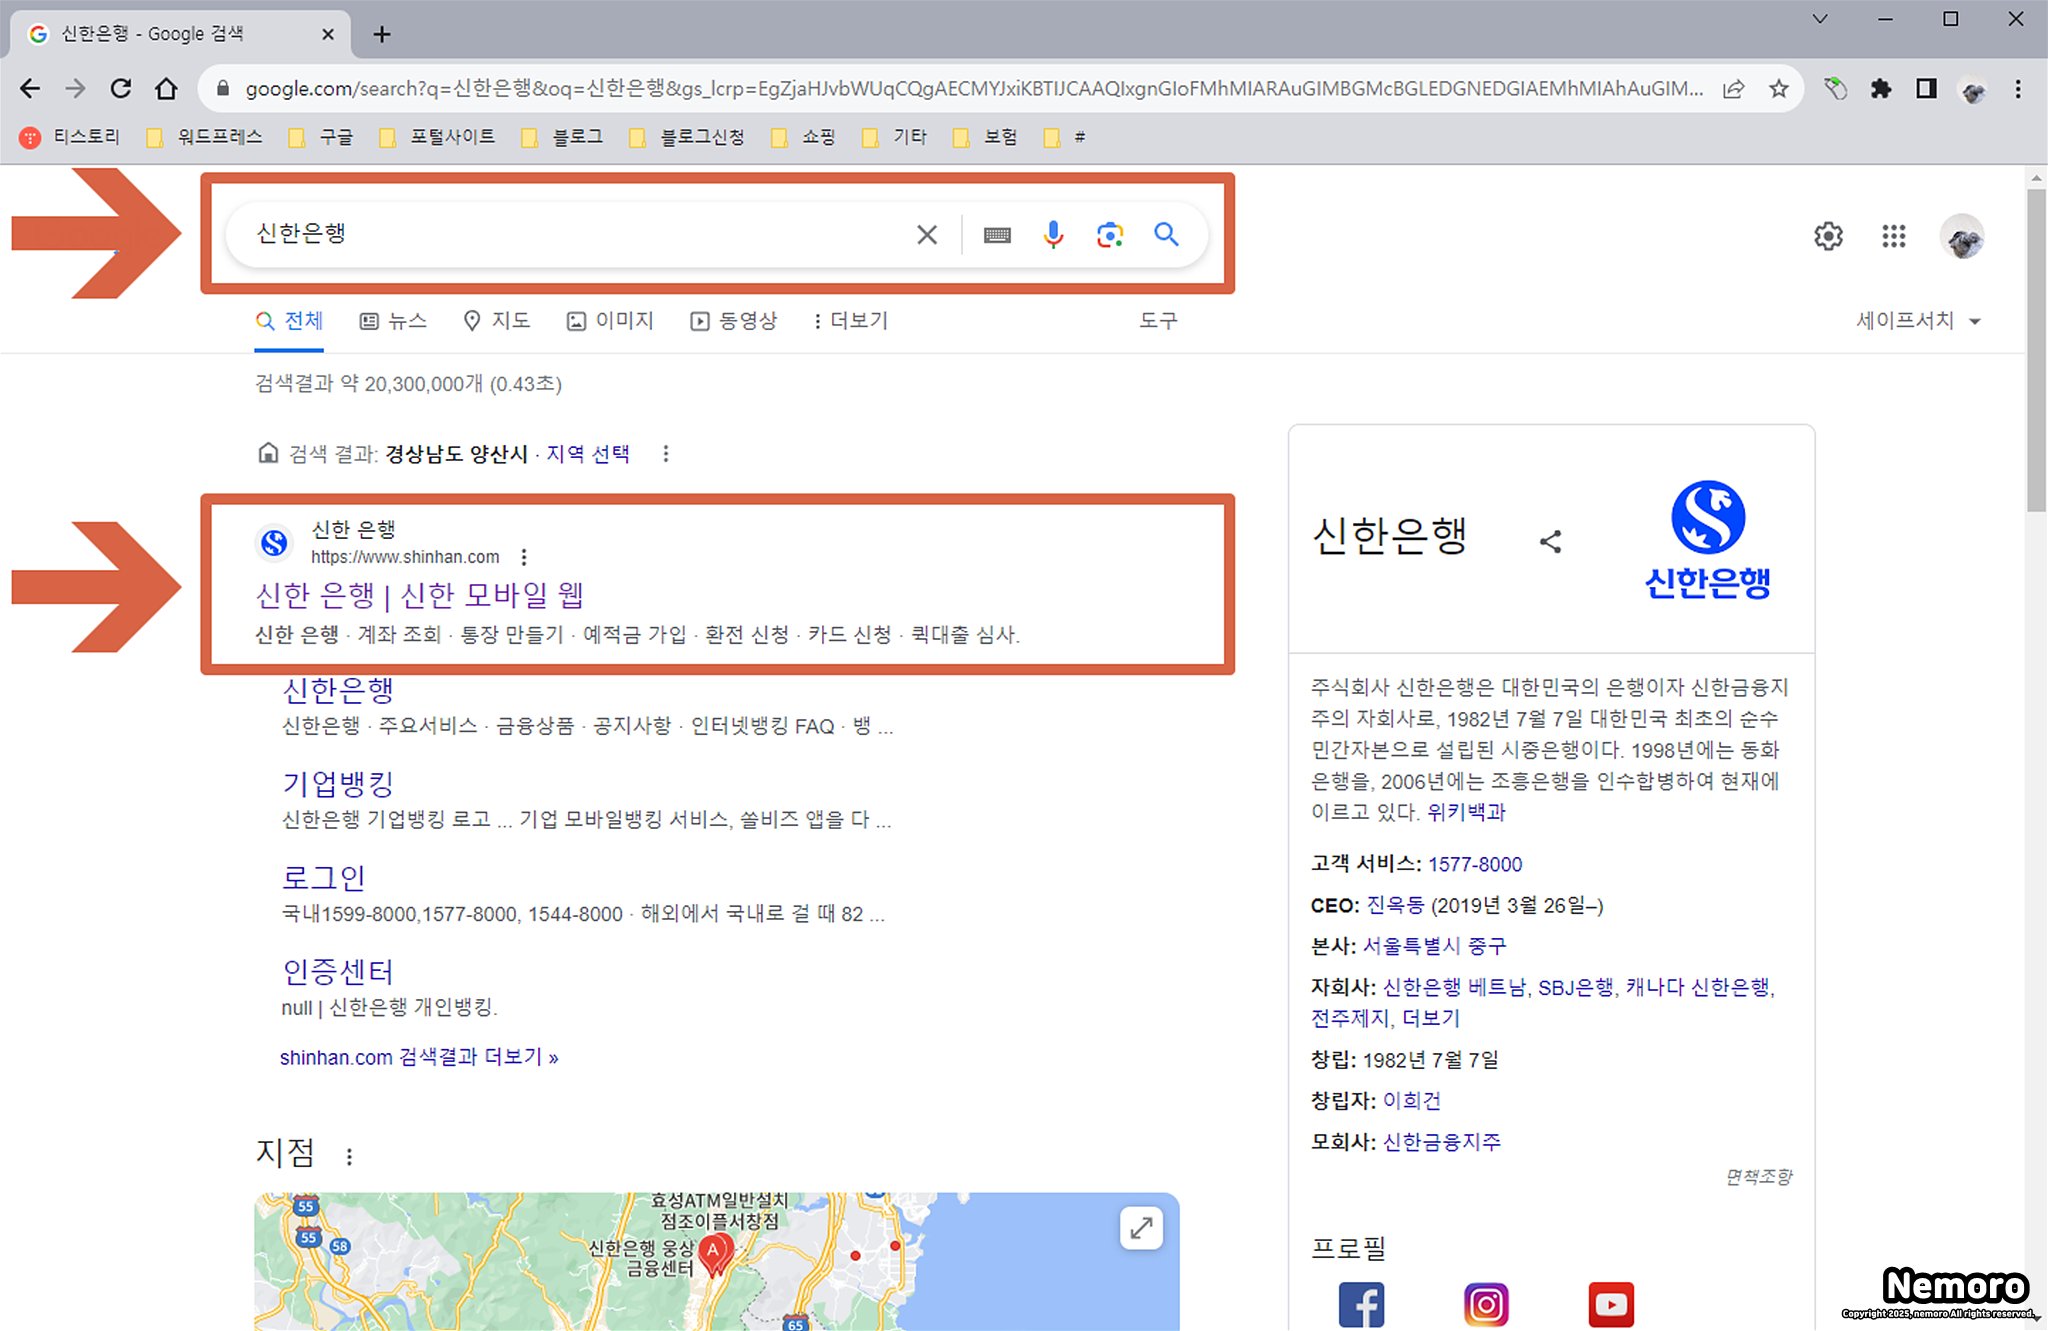2048x1331 pixels.
Task: Open Google apps grid menu
Action: (1893, 236)
